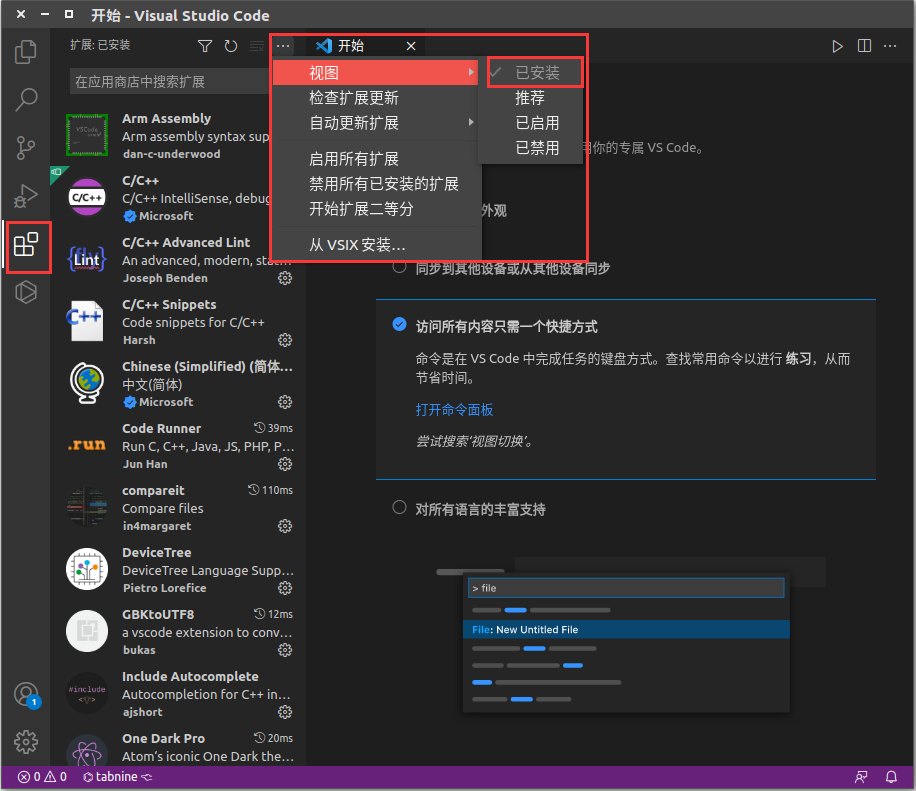The image size is (916, 791).
Task: Open the manage gear for C/C++ Snippets
Action: 285,340
